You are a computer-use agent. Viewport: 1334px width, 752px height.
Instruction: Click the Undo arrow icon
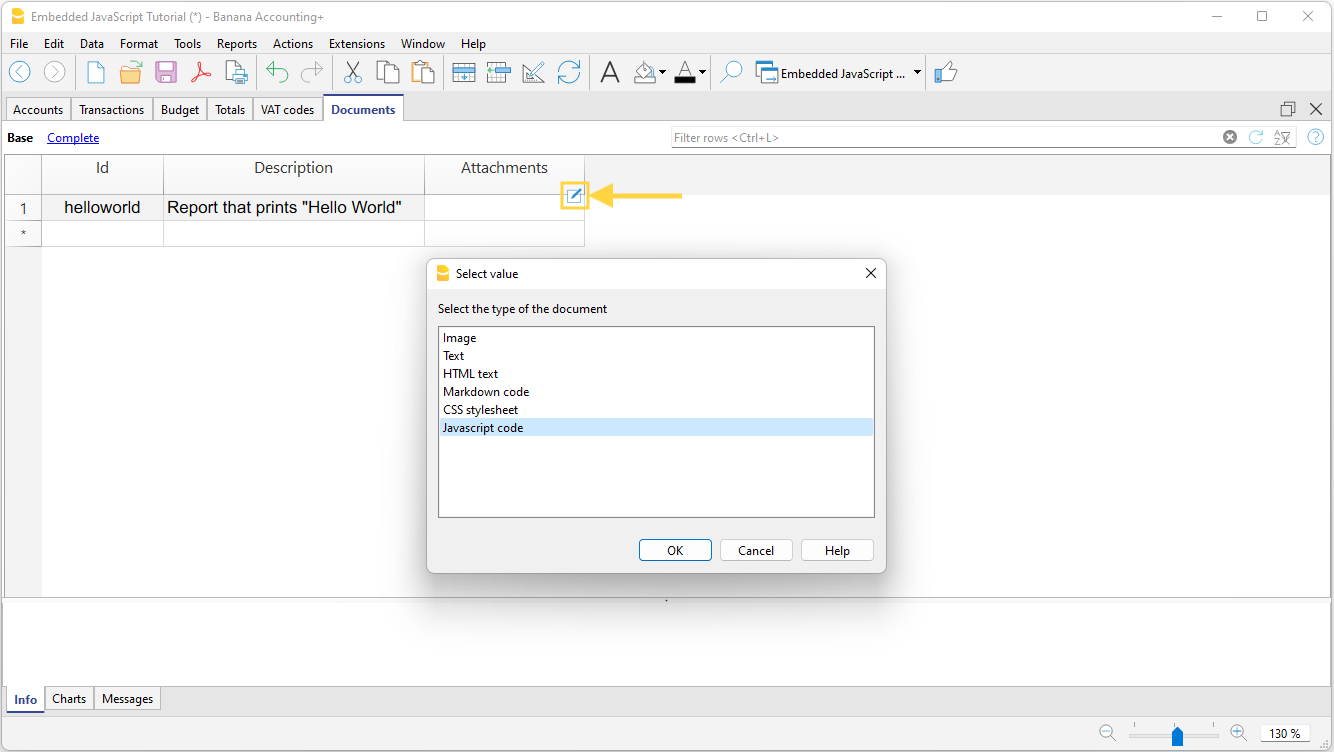tap(276, 72)
